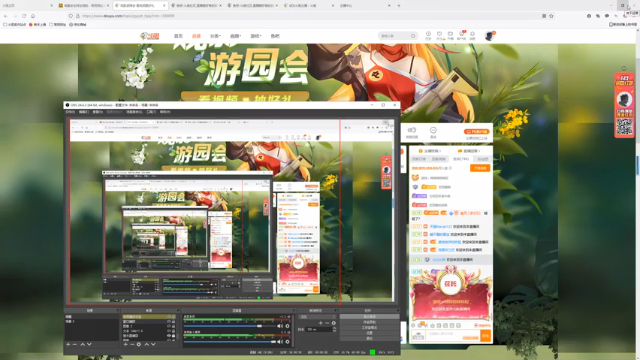
Task: Open the File menu in OBS
Action: tap(70, 111)
